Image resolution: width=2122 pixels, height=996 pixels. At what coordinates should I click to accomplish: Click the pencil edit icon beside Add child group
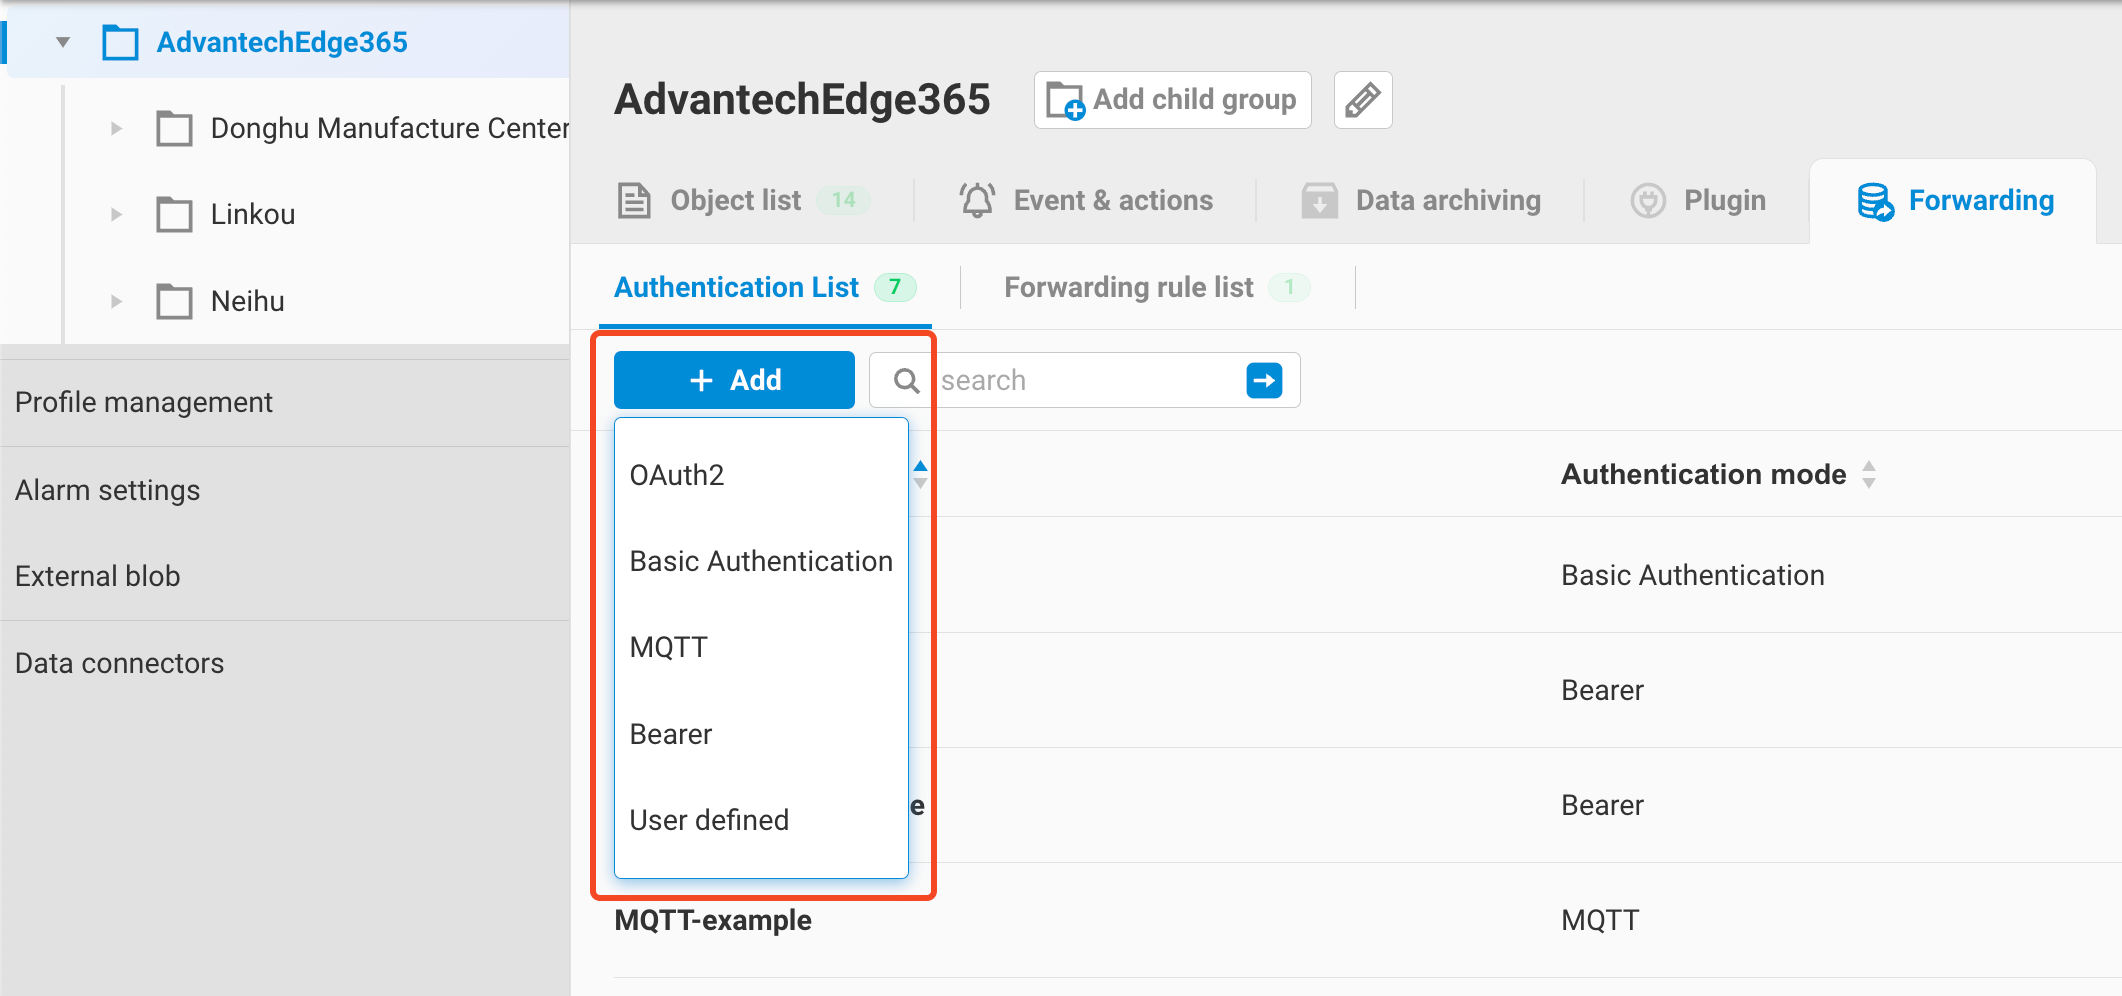[1363, 99]
